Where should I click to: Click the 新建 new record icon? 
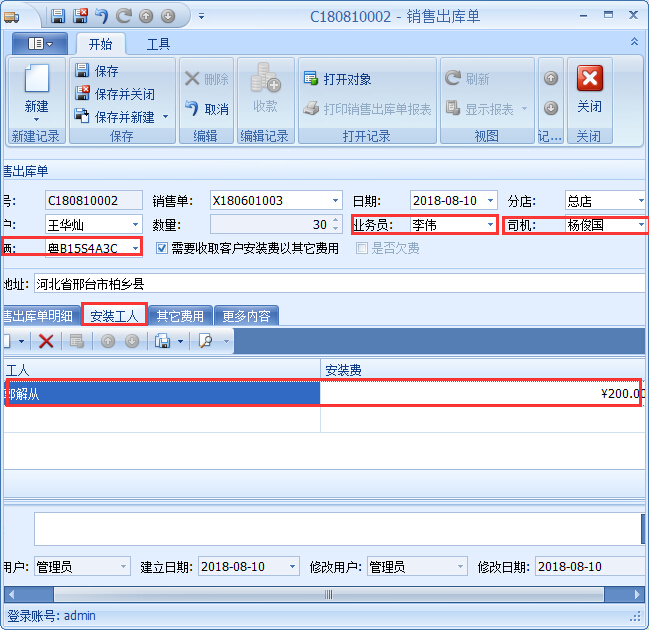36,85
